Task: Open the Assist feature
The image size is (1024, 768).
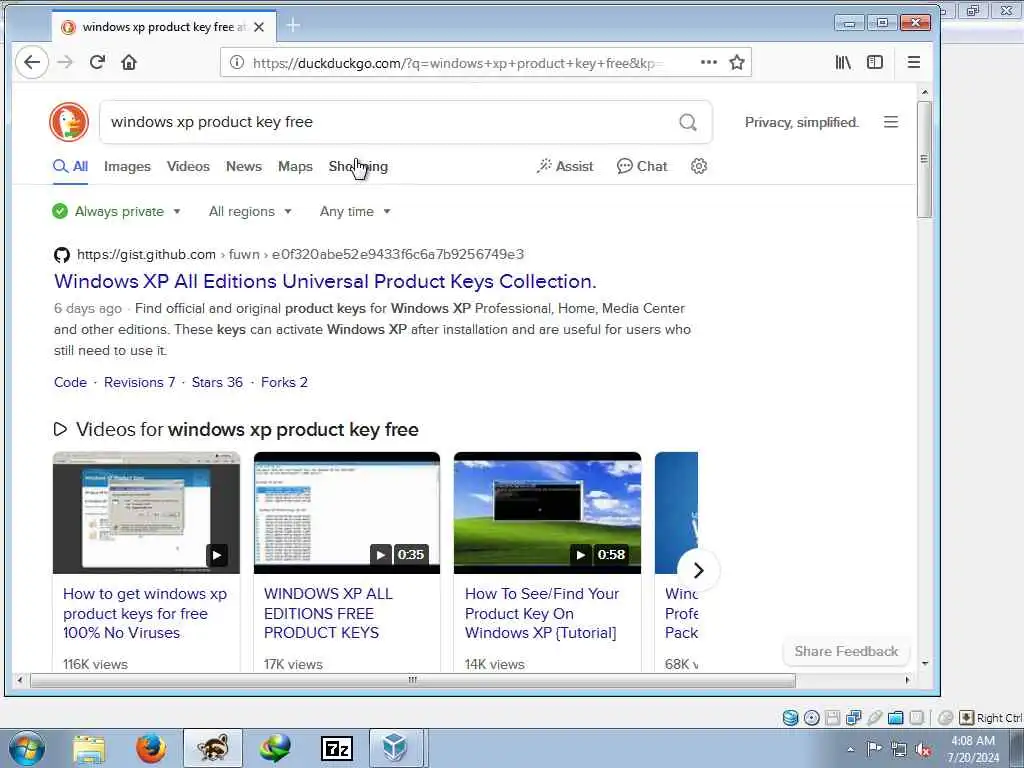Action: tap(565, 167)
